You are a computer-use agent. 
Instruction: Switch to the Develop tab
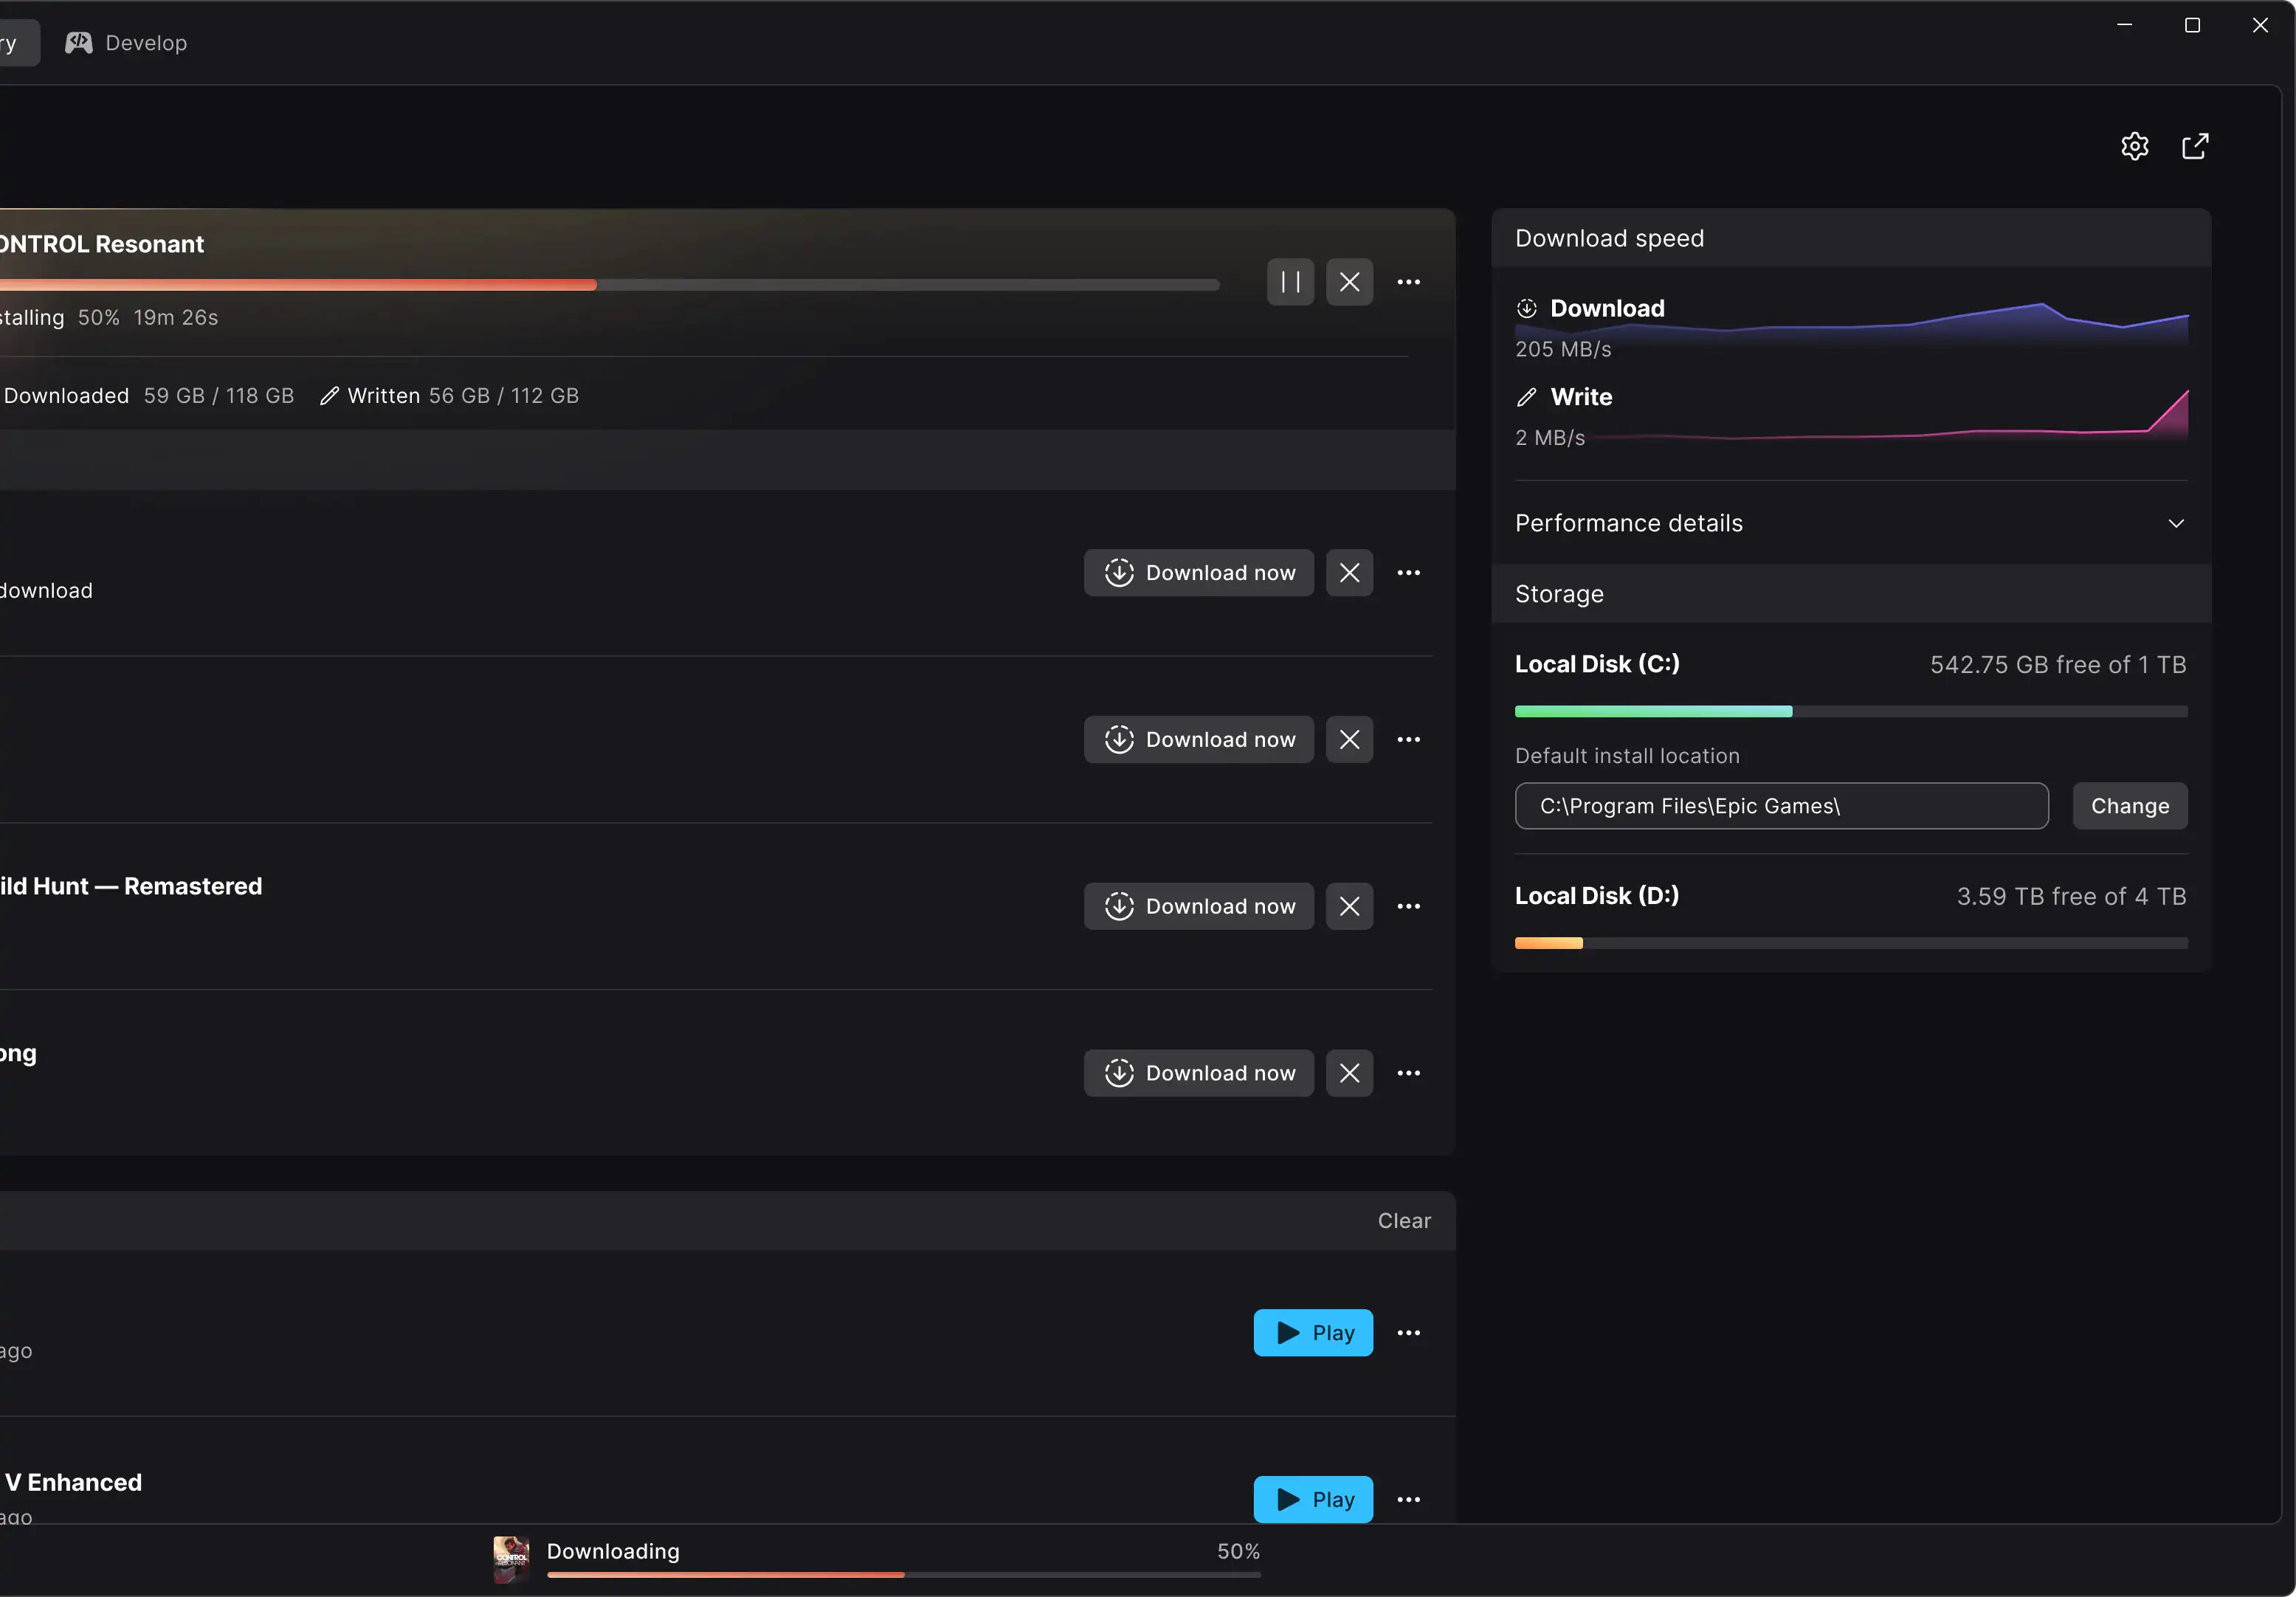point(127,43)
